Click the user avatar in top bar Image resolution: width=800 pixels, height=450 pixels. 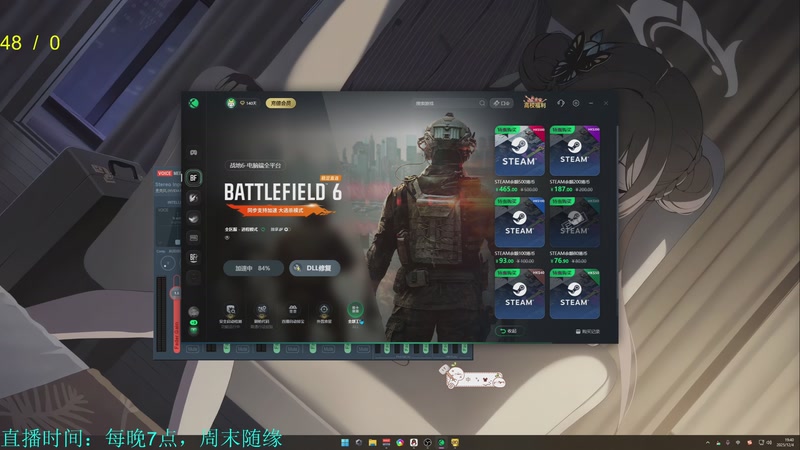pos(231,103)
